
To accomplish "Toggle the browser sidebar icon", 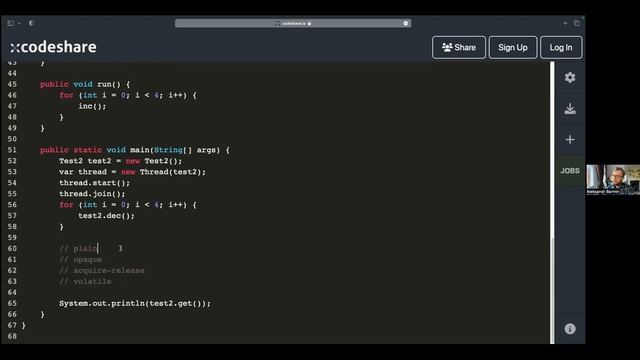I will 11,23.
